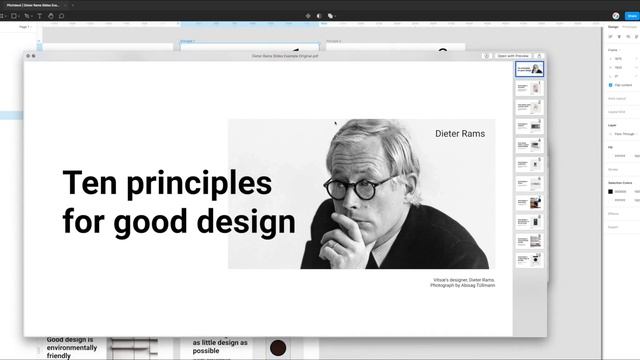
Task: Click the Selection Colors section header
Action: pos(620,183)
